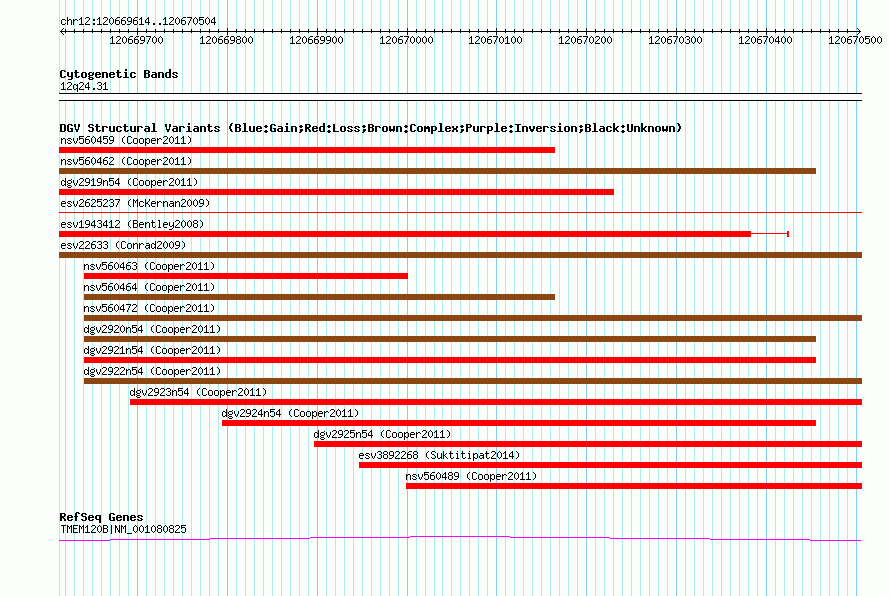Image resolution: width=890 pixels, height=596 pixels.
Task: Select brown bar below dgv2922n54
Action: tap(473, 381)
